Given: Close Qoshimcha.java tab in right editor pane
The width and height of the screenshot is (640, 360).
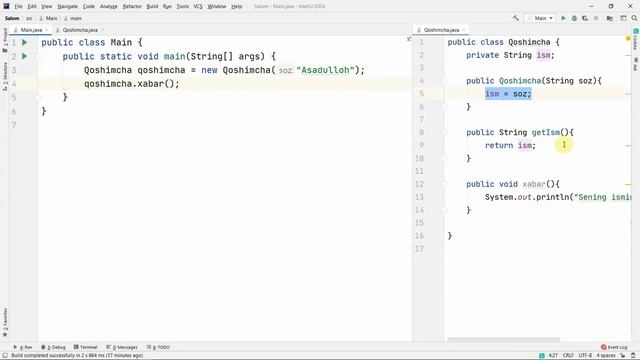Looking at the screenshot, I should [464, 30].
